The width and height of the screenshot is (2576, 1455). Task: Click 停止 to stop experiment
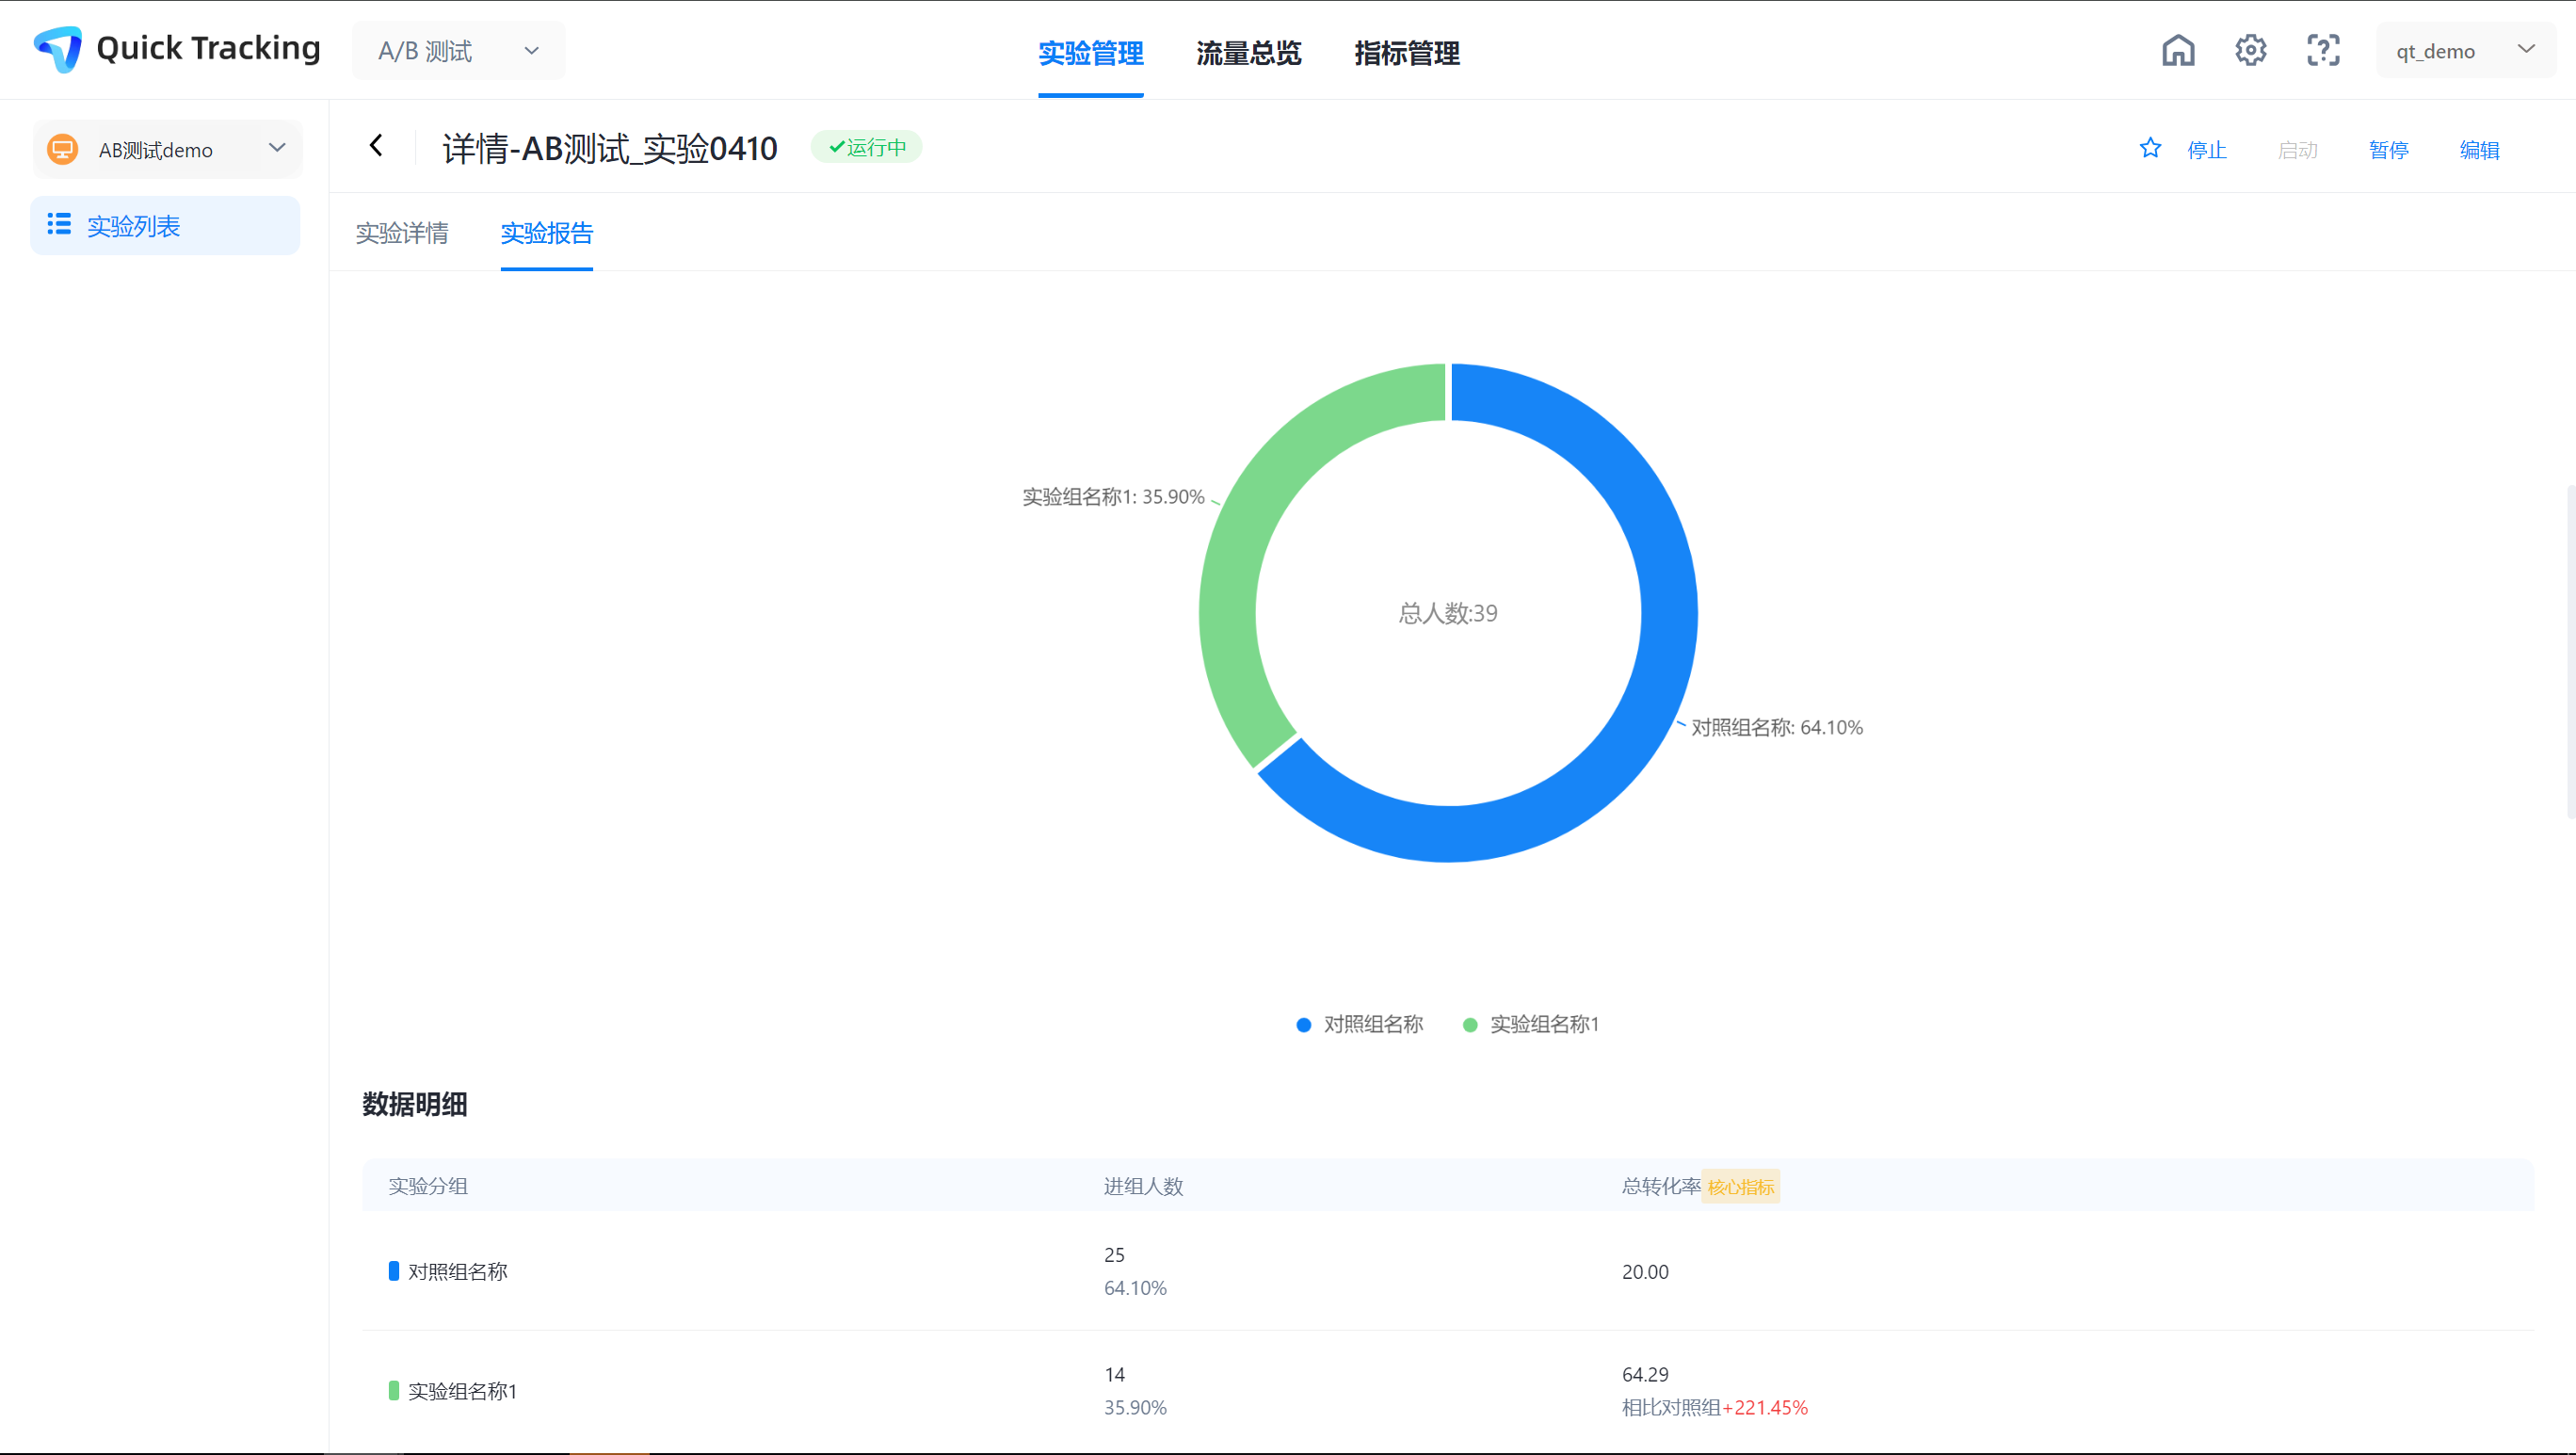pyautogui.click(x=2206, y=150)
